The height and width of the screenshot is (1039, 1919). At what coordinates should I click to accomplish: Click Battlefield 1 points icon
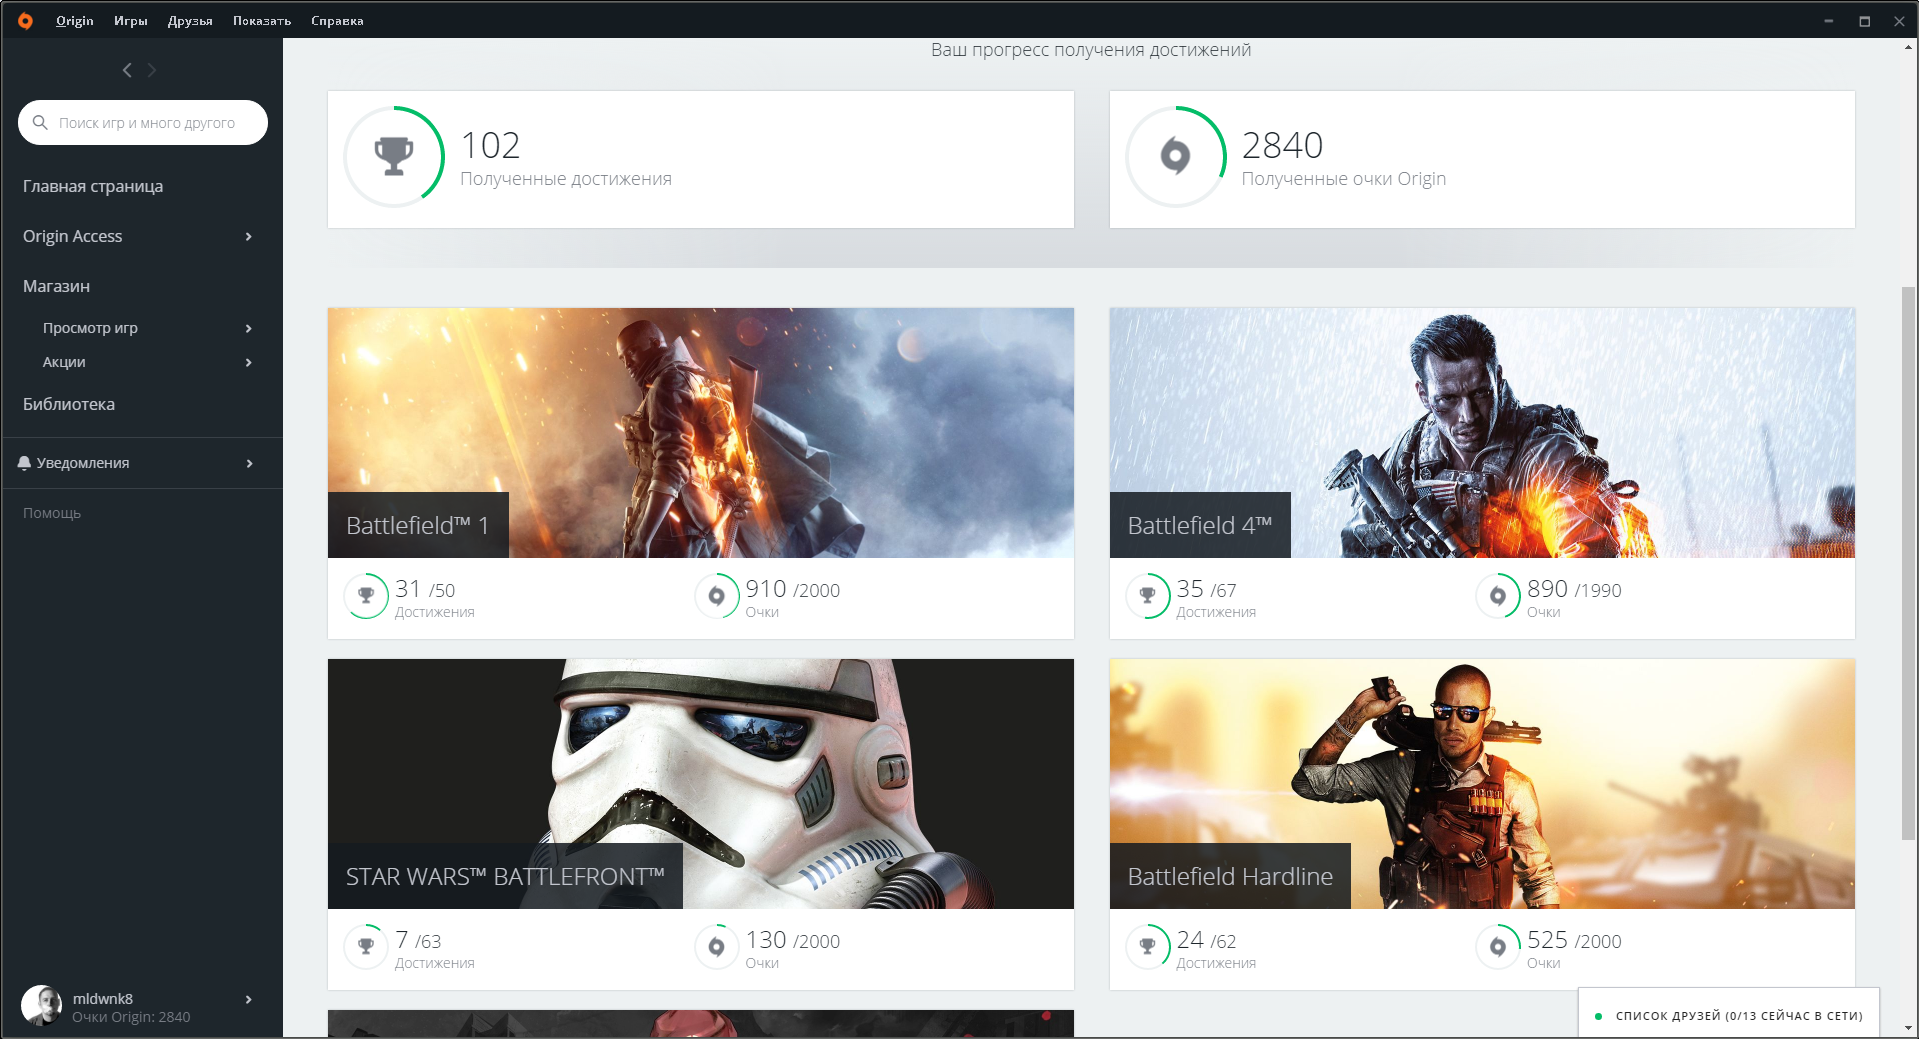(717, 596)
